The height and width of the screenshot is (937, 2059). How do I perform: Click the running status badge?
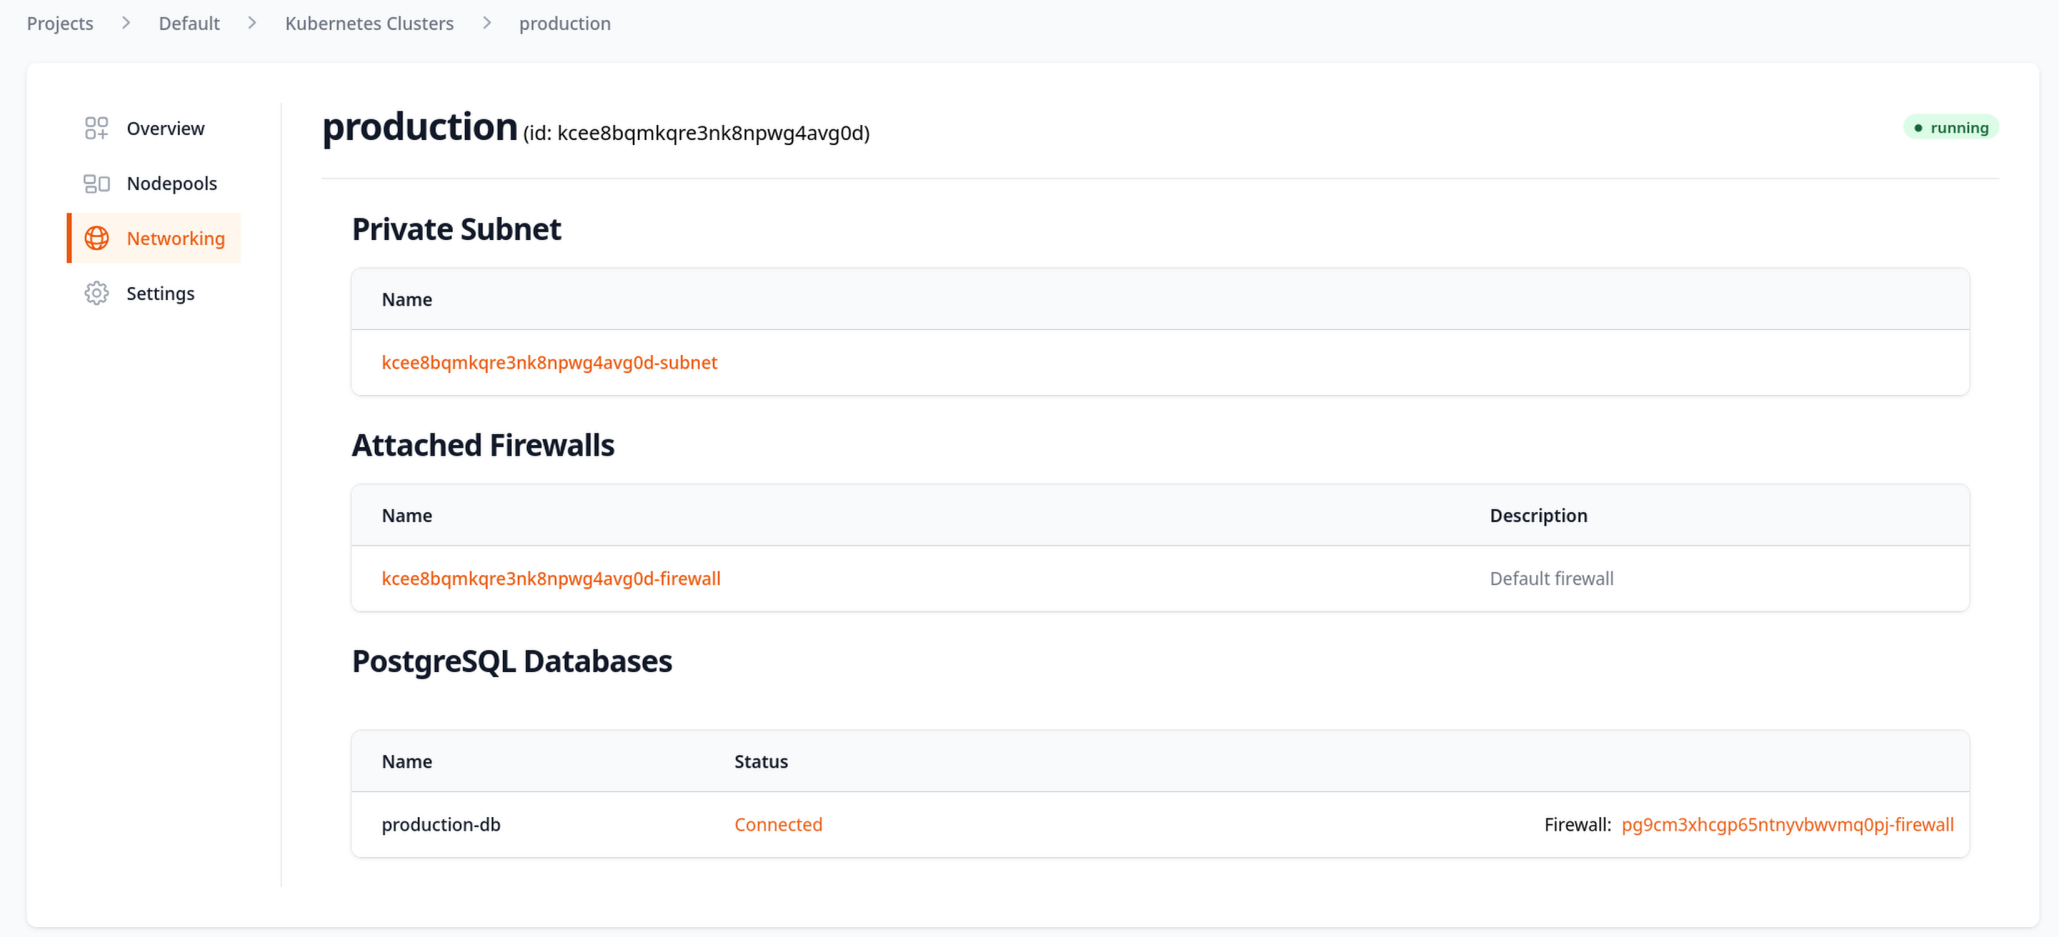[1950, 127]
